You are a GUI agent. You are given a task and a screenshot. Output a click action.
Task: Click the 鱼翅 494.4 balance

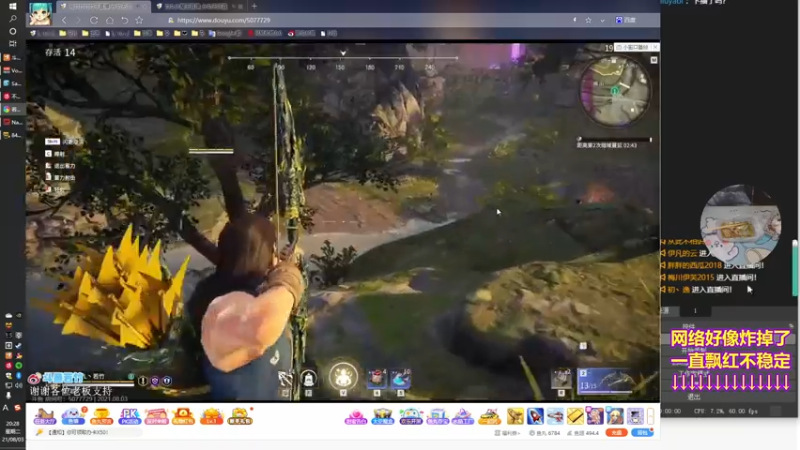click(583, 433)
